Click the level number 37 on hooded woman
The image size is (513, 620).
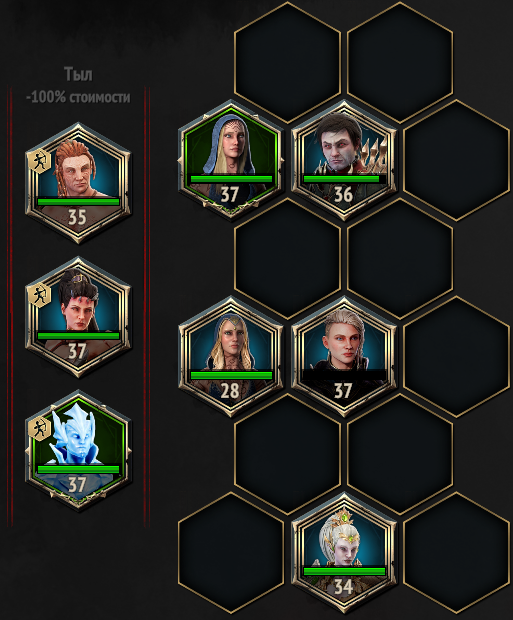[x=229, y=195]
